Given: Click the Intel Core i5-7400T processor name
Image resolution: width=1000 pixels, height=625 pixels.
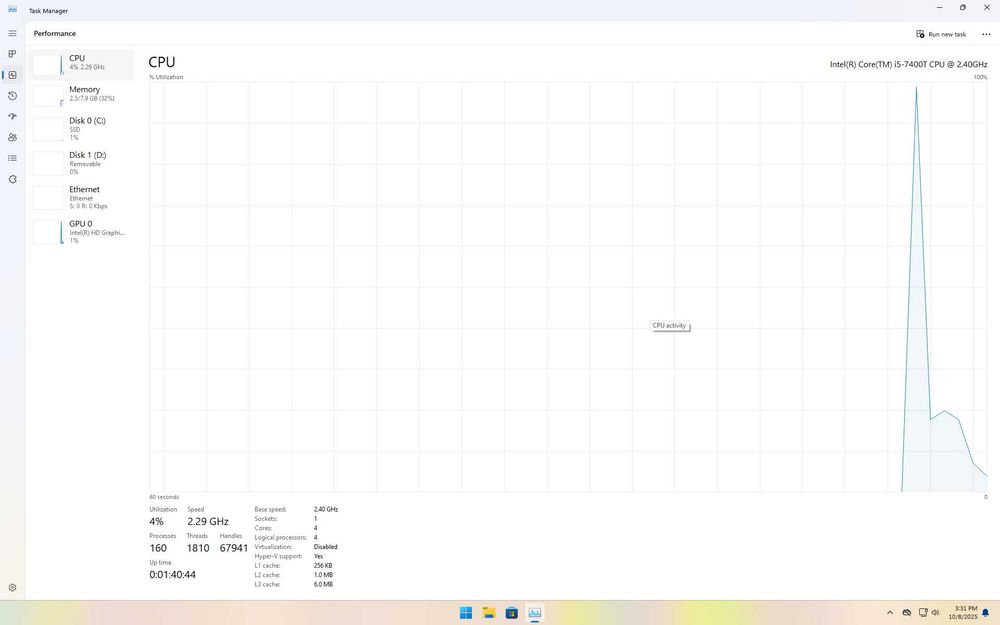Looking at the screenshot, I should [908, 64].
